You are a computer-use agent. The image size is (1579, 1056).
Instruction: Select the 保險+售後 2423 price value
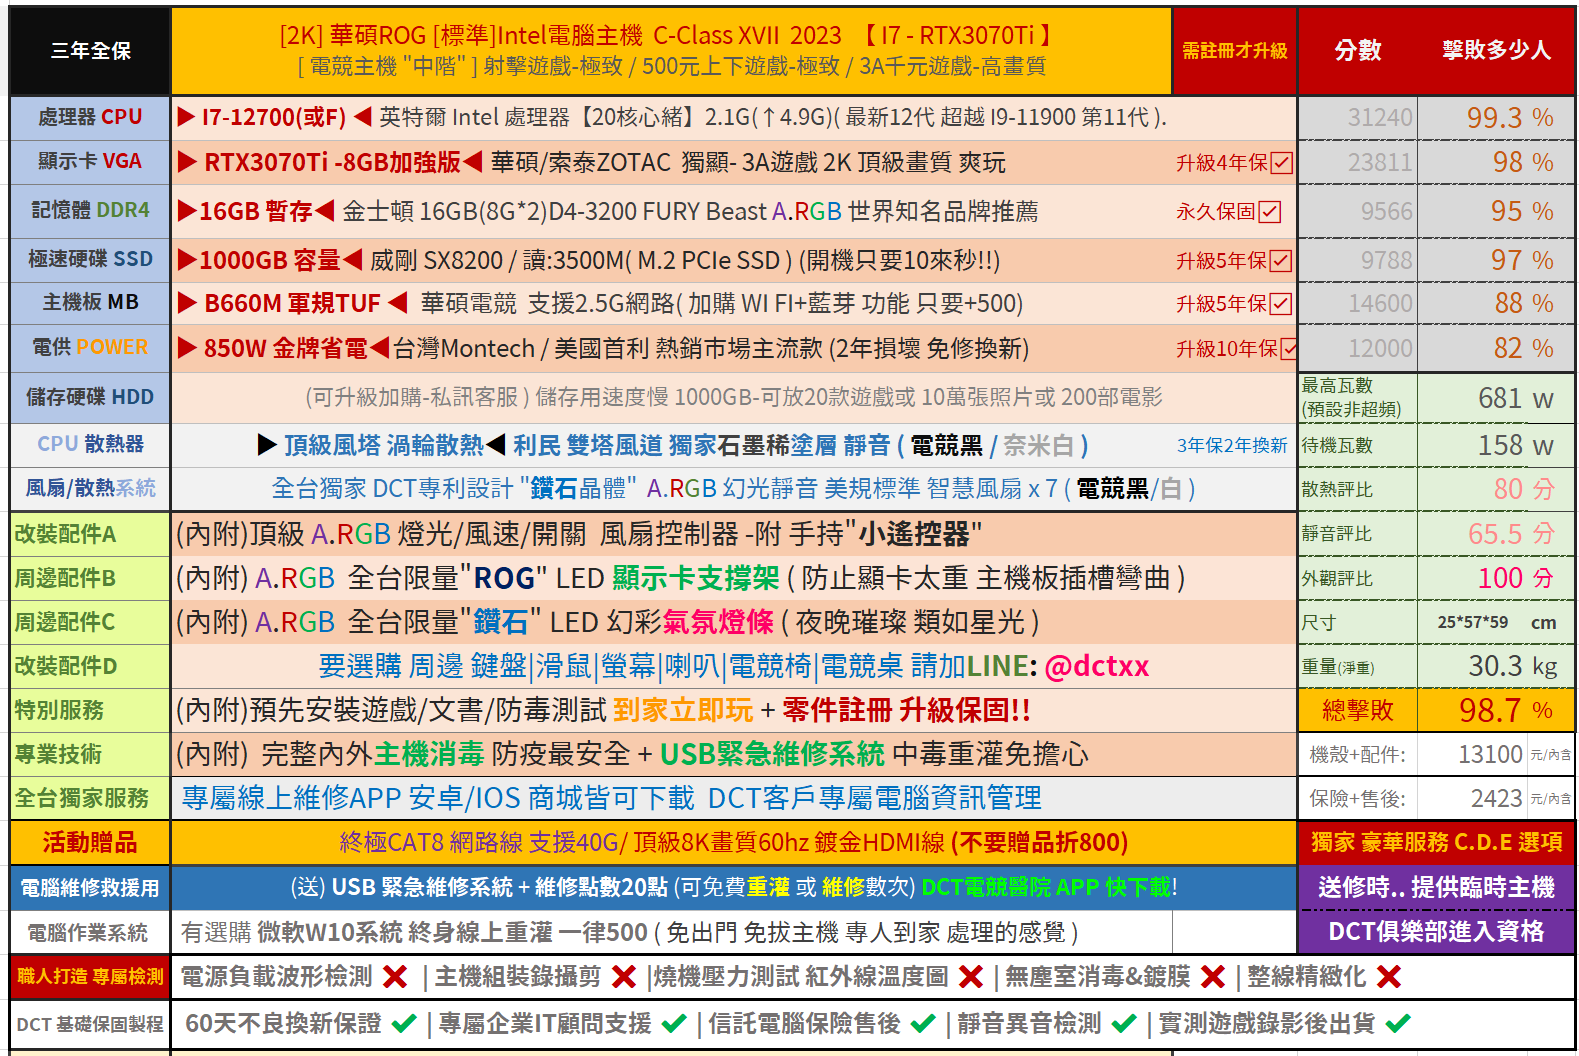pos(1496,798)
